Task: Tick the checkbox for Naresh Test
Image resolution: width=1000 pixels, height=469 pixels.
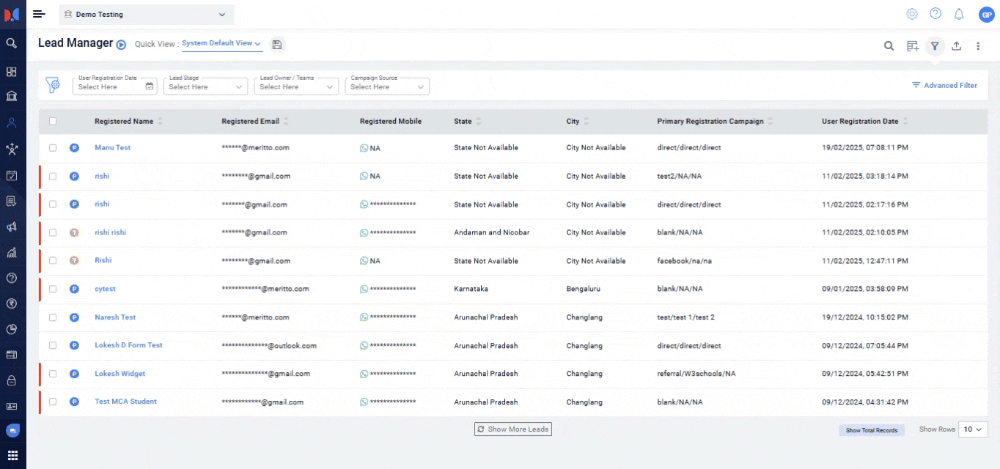Action: click(52, 317)
